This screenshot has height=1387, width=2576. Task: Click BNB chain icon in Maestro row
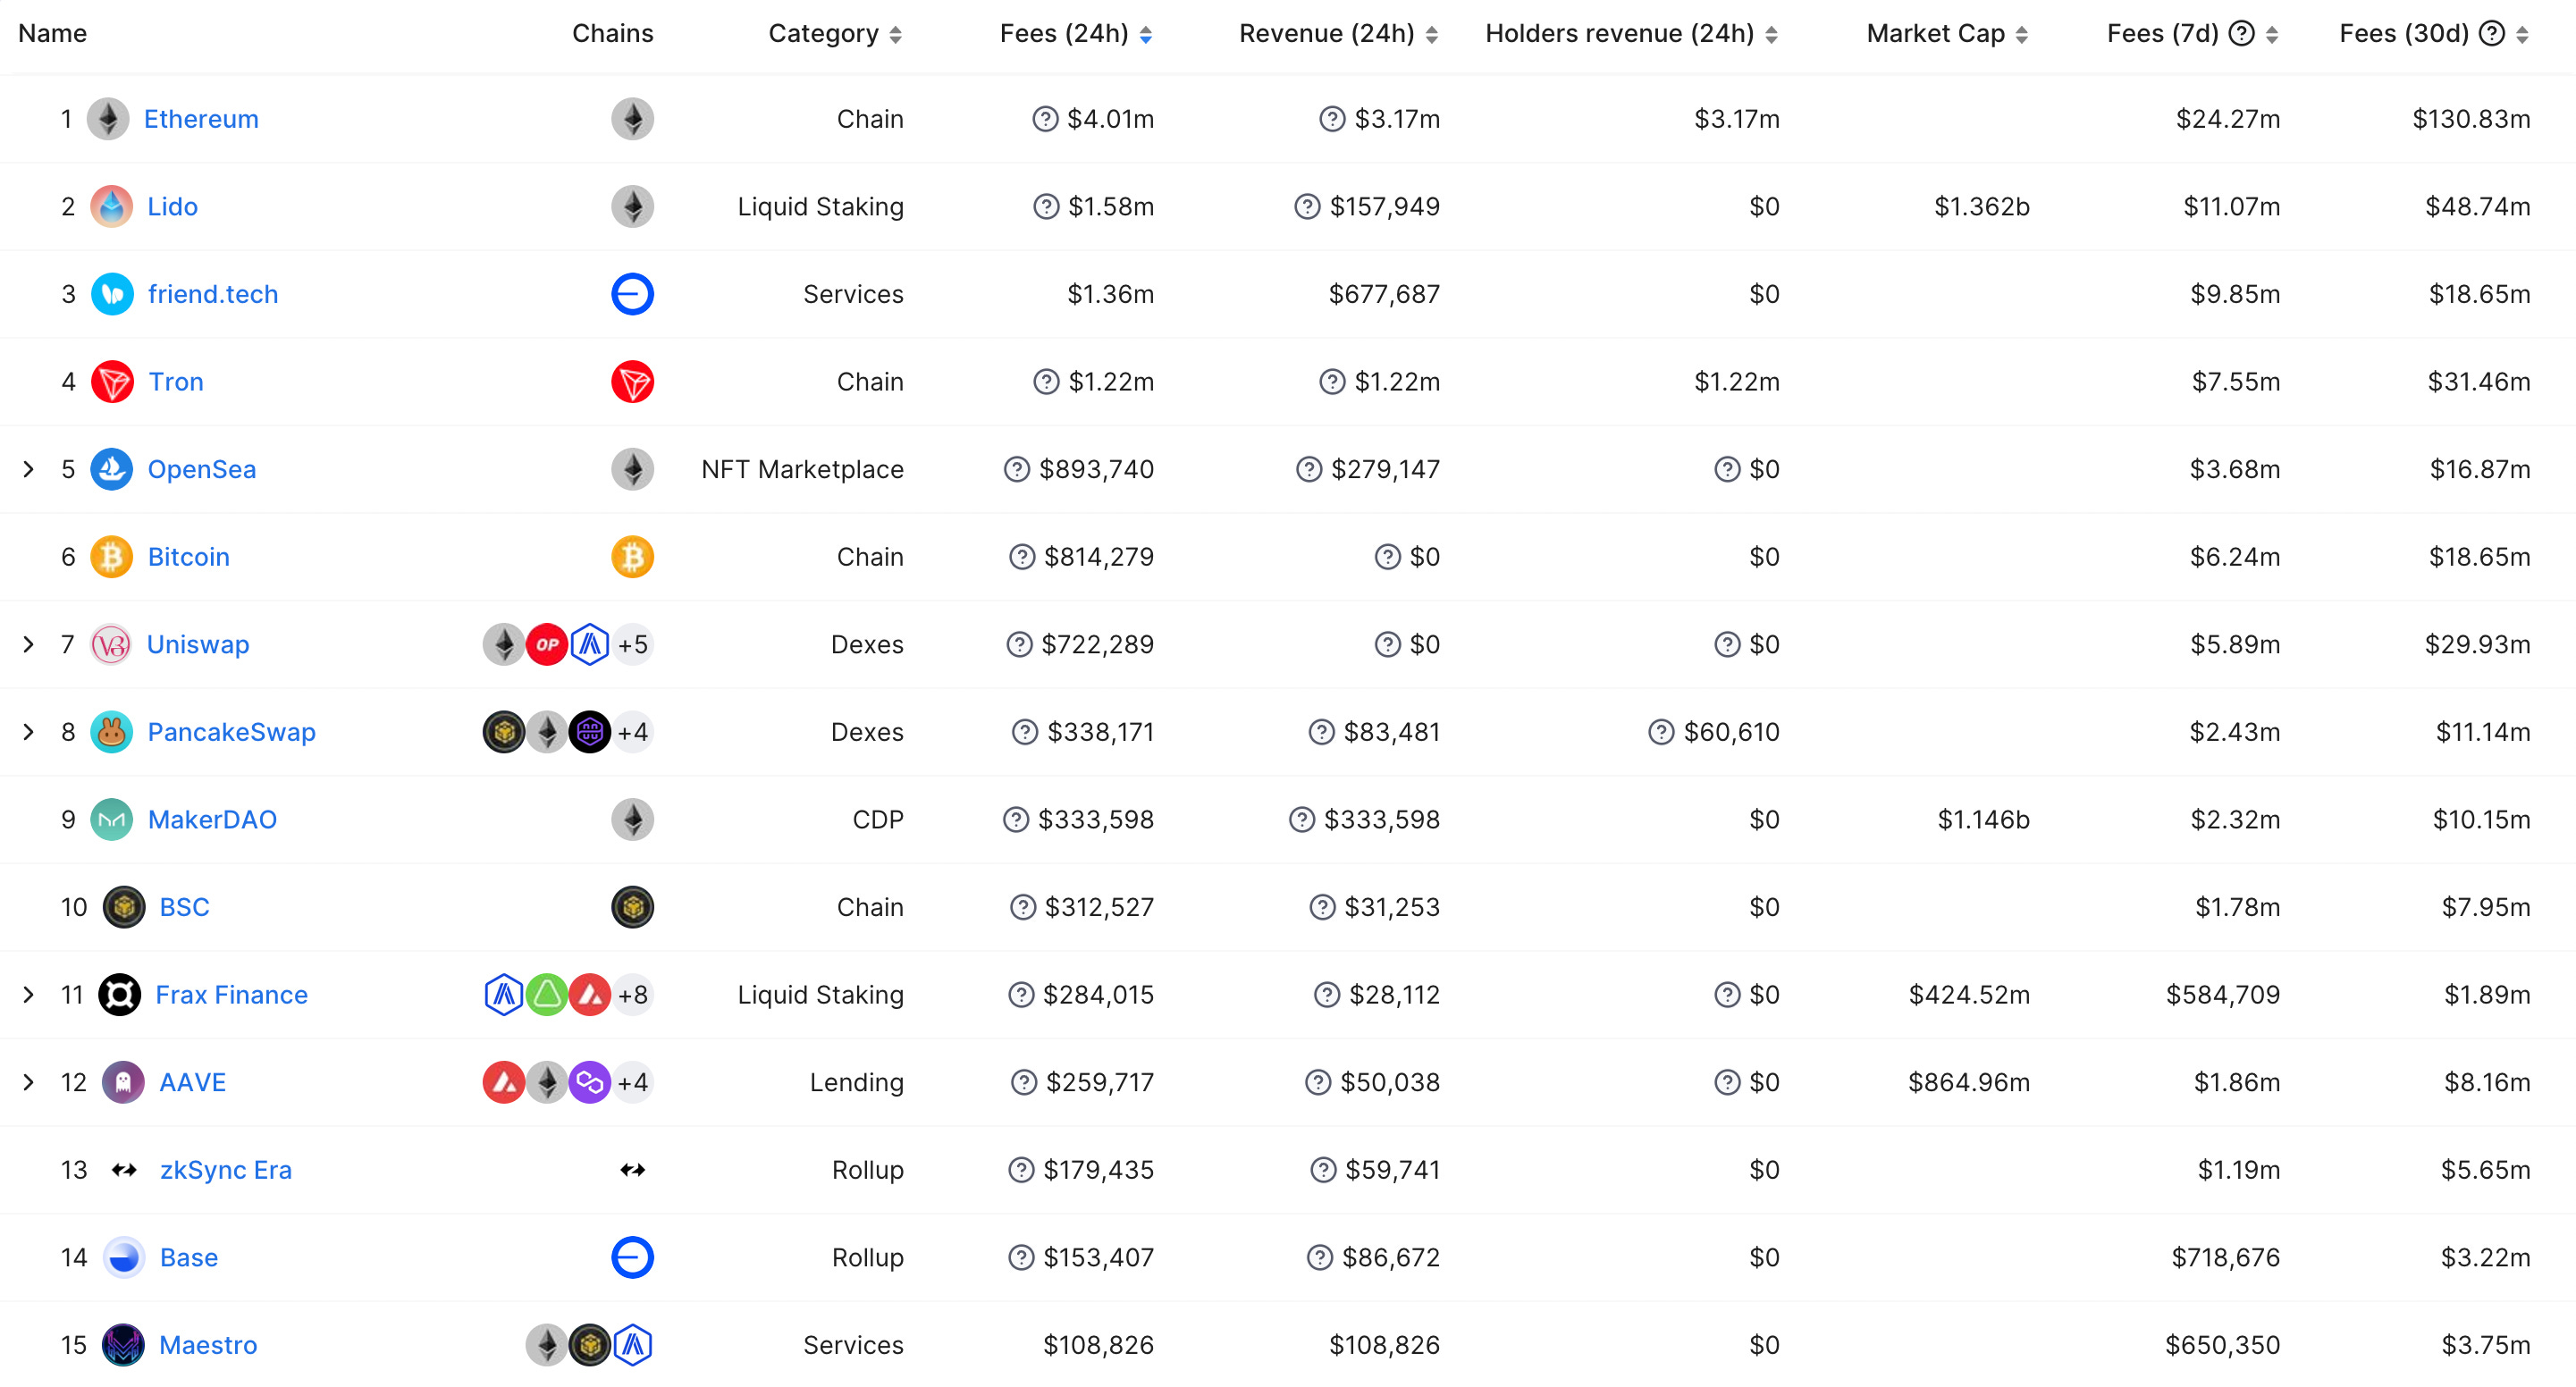coord(590,1345)
